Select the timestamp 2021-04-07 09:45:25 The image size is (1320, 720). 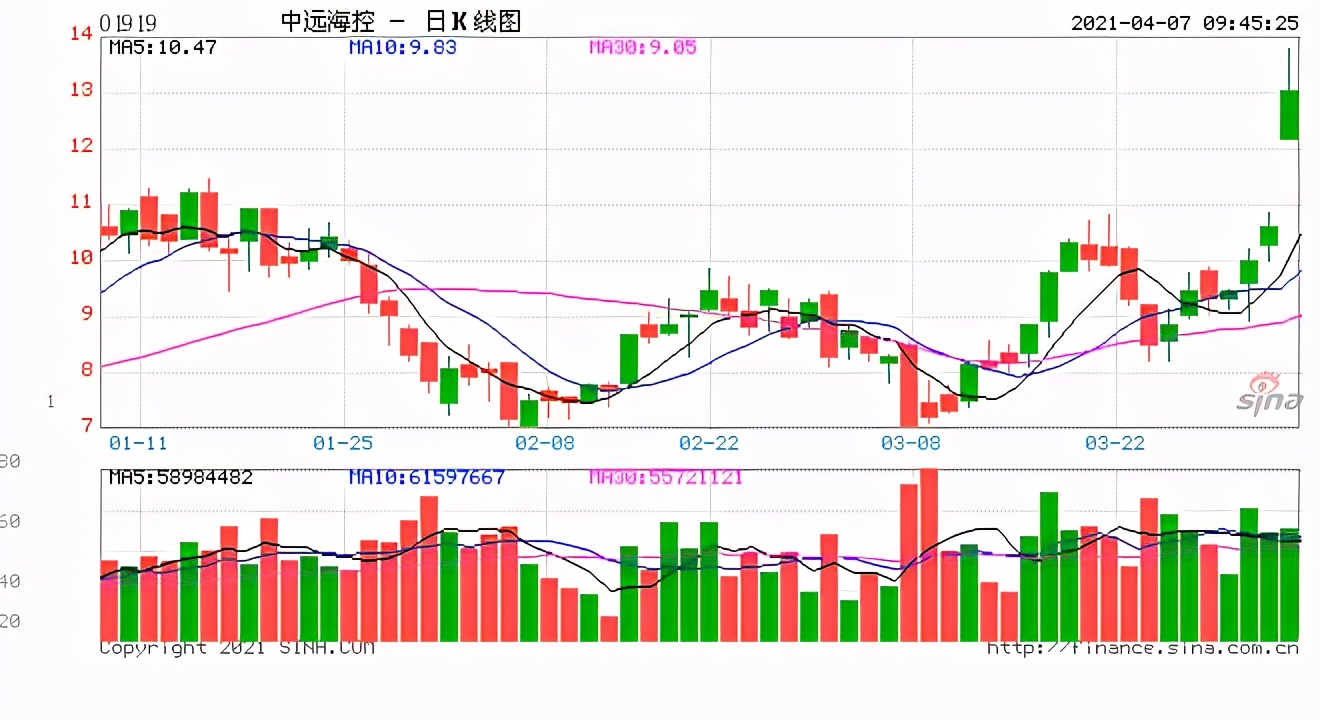click(1184, 22)
